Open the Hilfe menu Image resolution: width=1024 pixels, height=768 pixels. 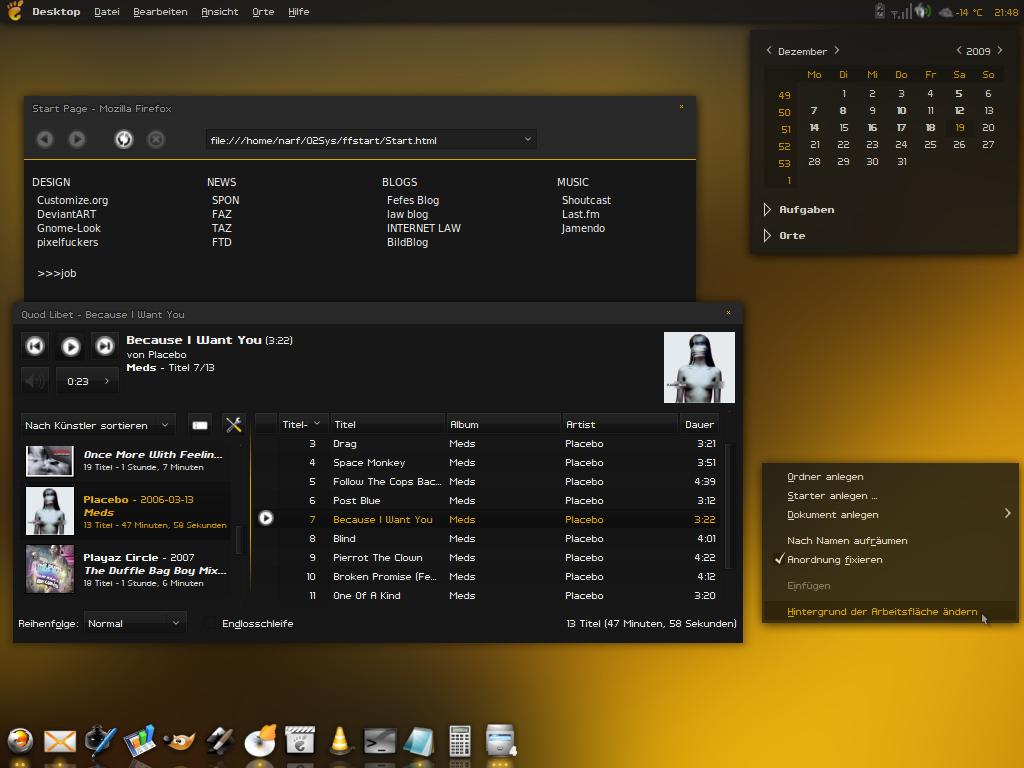(x=298, y=12)
